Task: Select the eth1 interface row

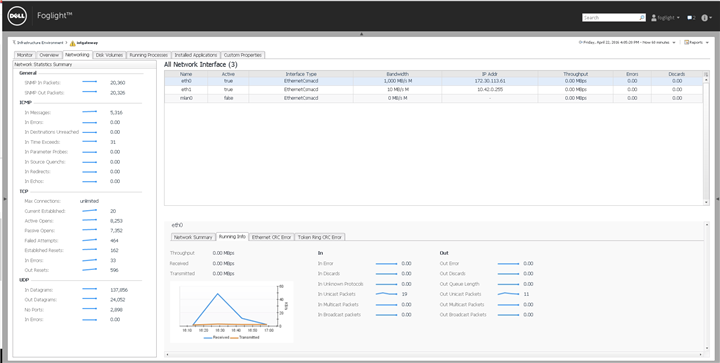Action: pos(434,89)
